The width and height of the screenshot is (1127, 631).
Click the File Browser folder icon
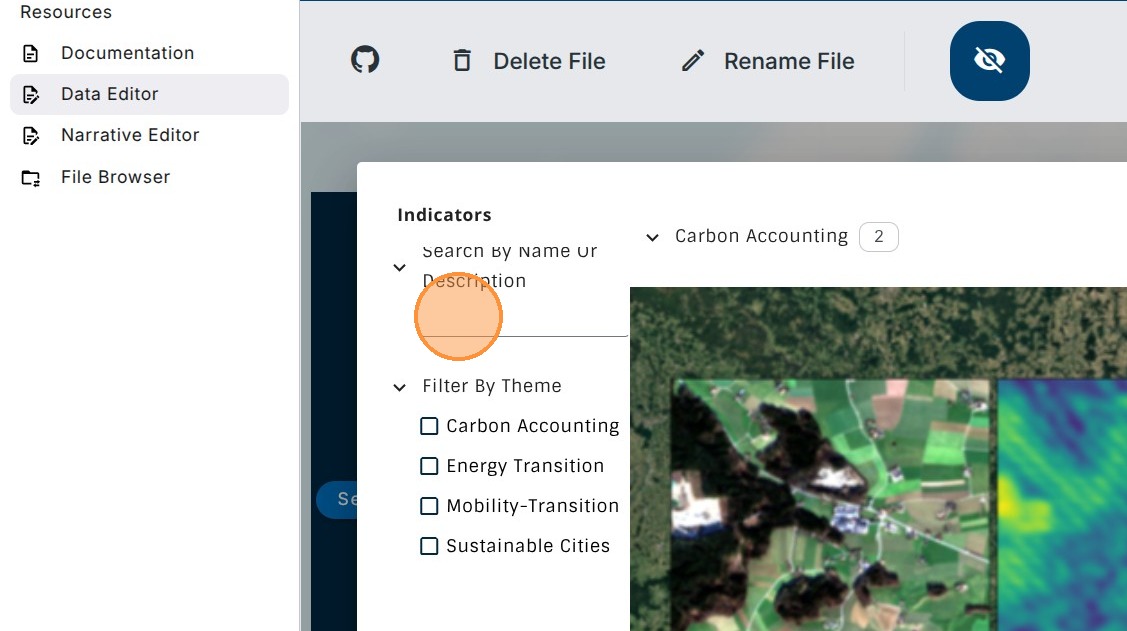pos(31,178)
